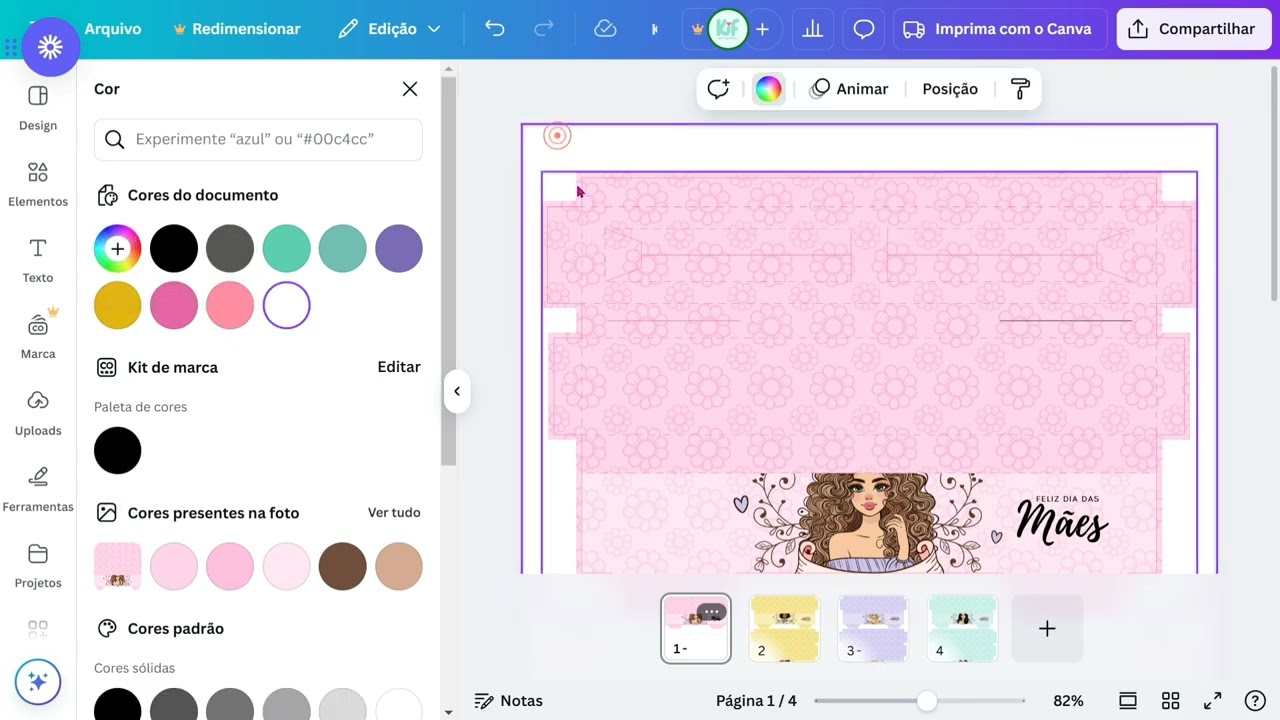
Task: Click the photo thumbnail color swatch
Action: click(118, 566)
